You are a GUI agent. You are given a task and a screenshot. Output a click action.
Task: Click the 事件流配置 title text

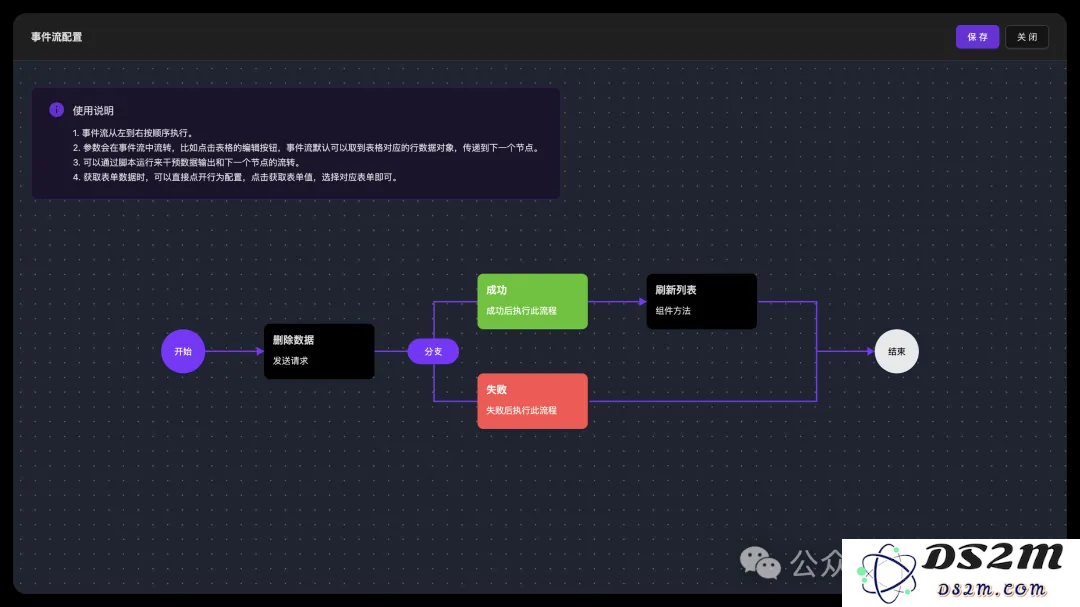point(56,37)
